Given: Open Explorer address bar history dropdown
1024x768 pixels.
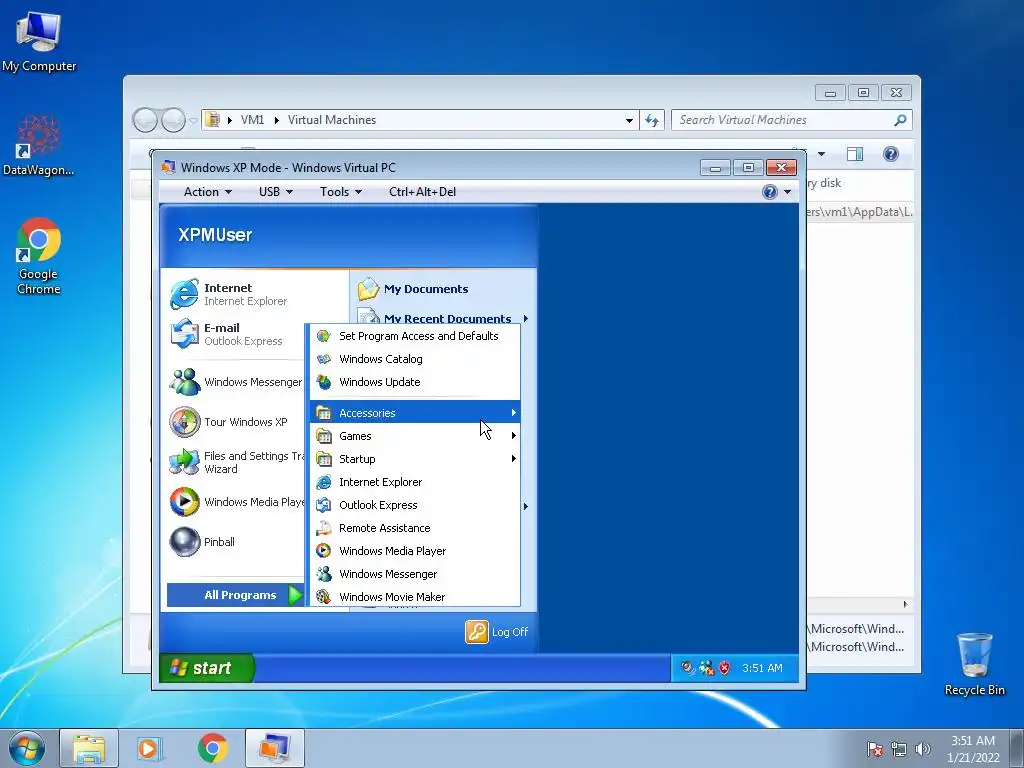Looking at the screenshot, I should coord(629,120).
